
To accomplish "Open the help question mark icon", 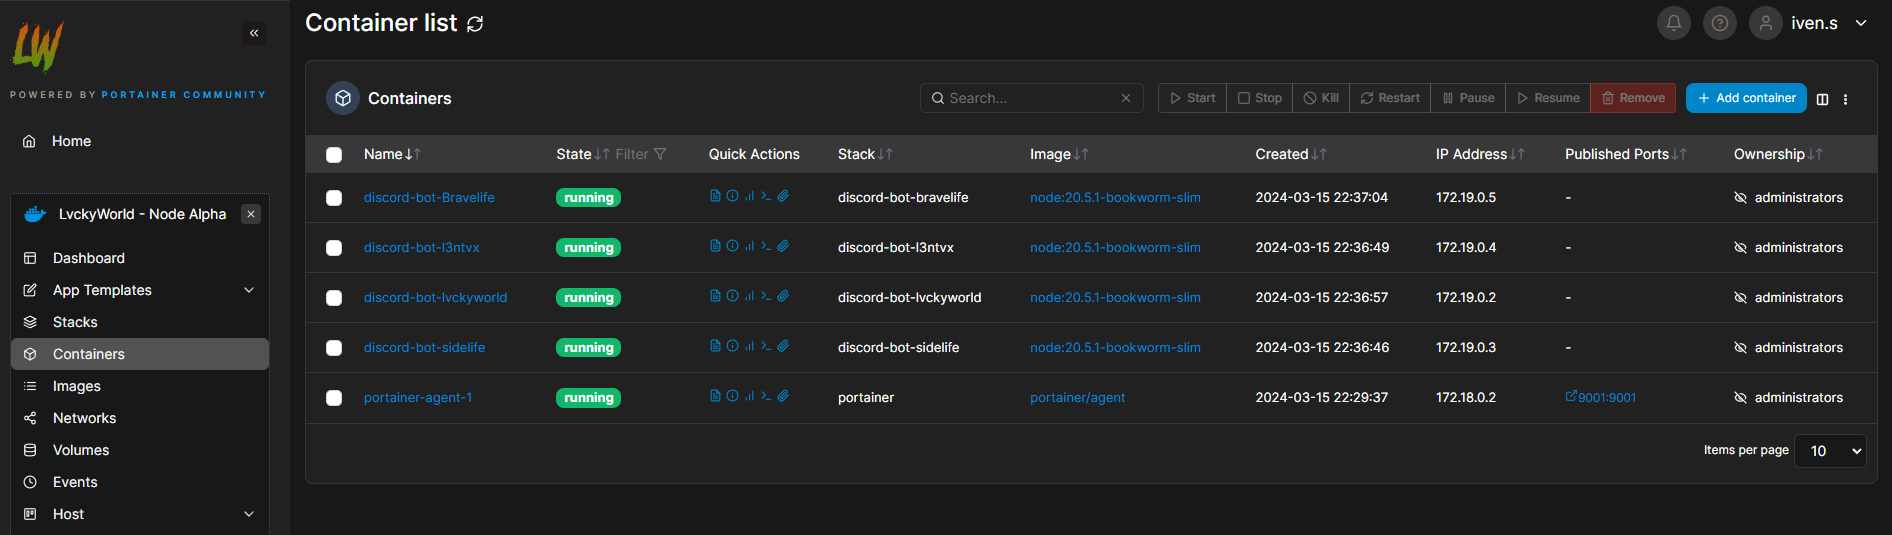I will (1719, 23).
